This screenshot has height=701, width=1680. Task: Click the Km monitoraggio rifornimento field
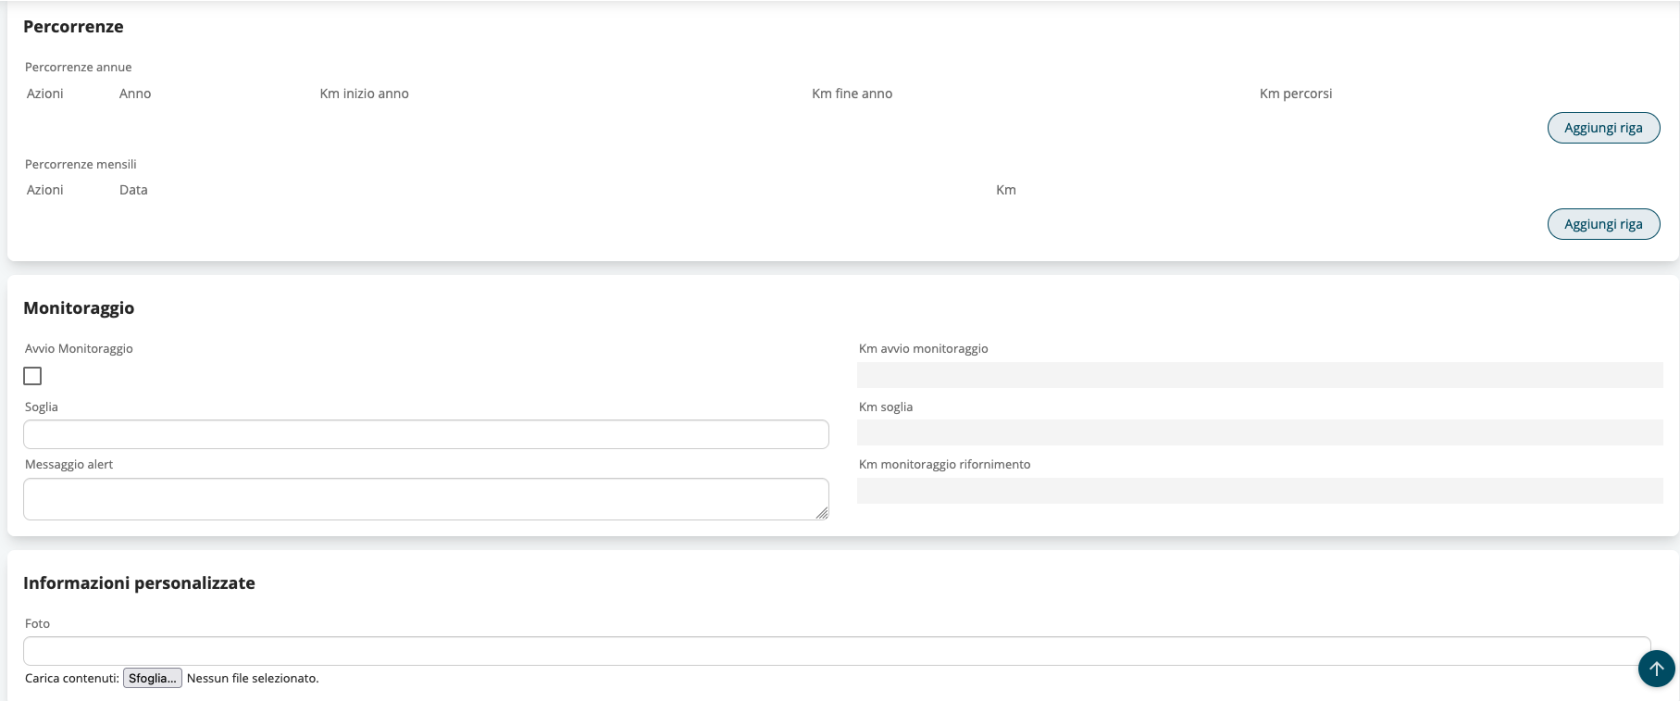point(1260,491)
